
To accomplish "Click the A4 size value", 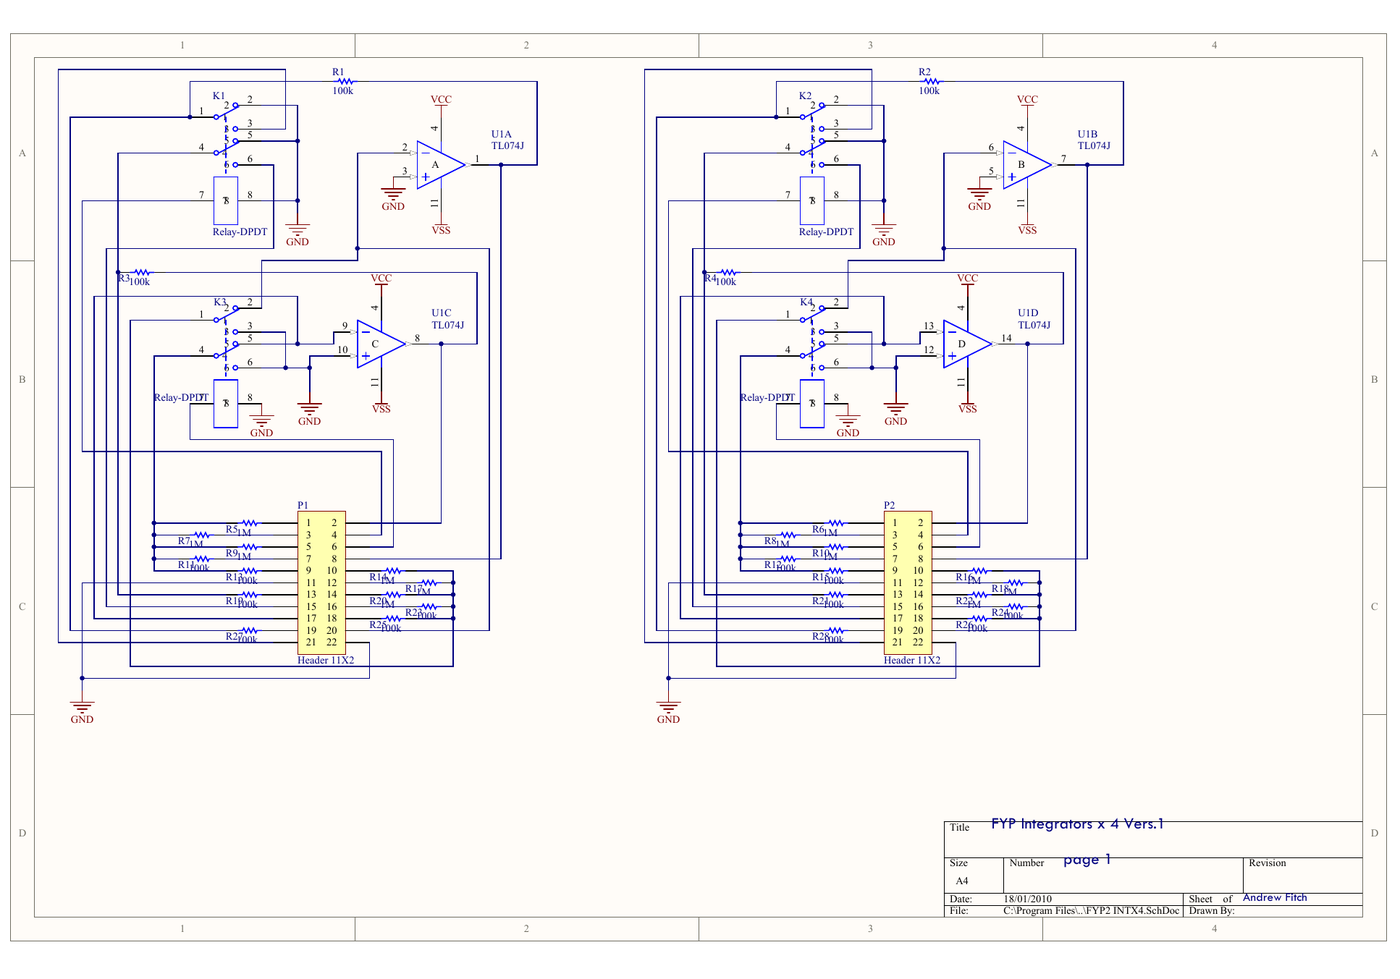I will coord(962,881).
